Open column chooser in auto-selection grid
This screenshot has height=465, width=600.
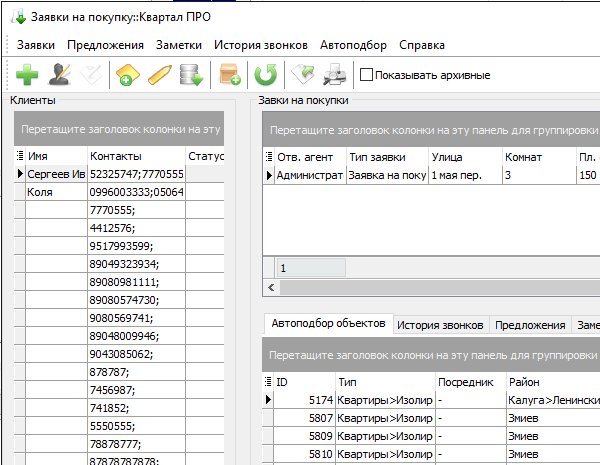(268, 382)
